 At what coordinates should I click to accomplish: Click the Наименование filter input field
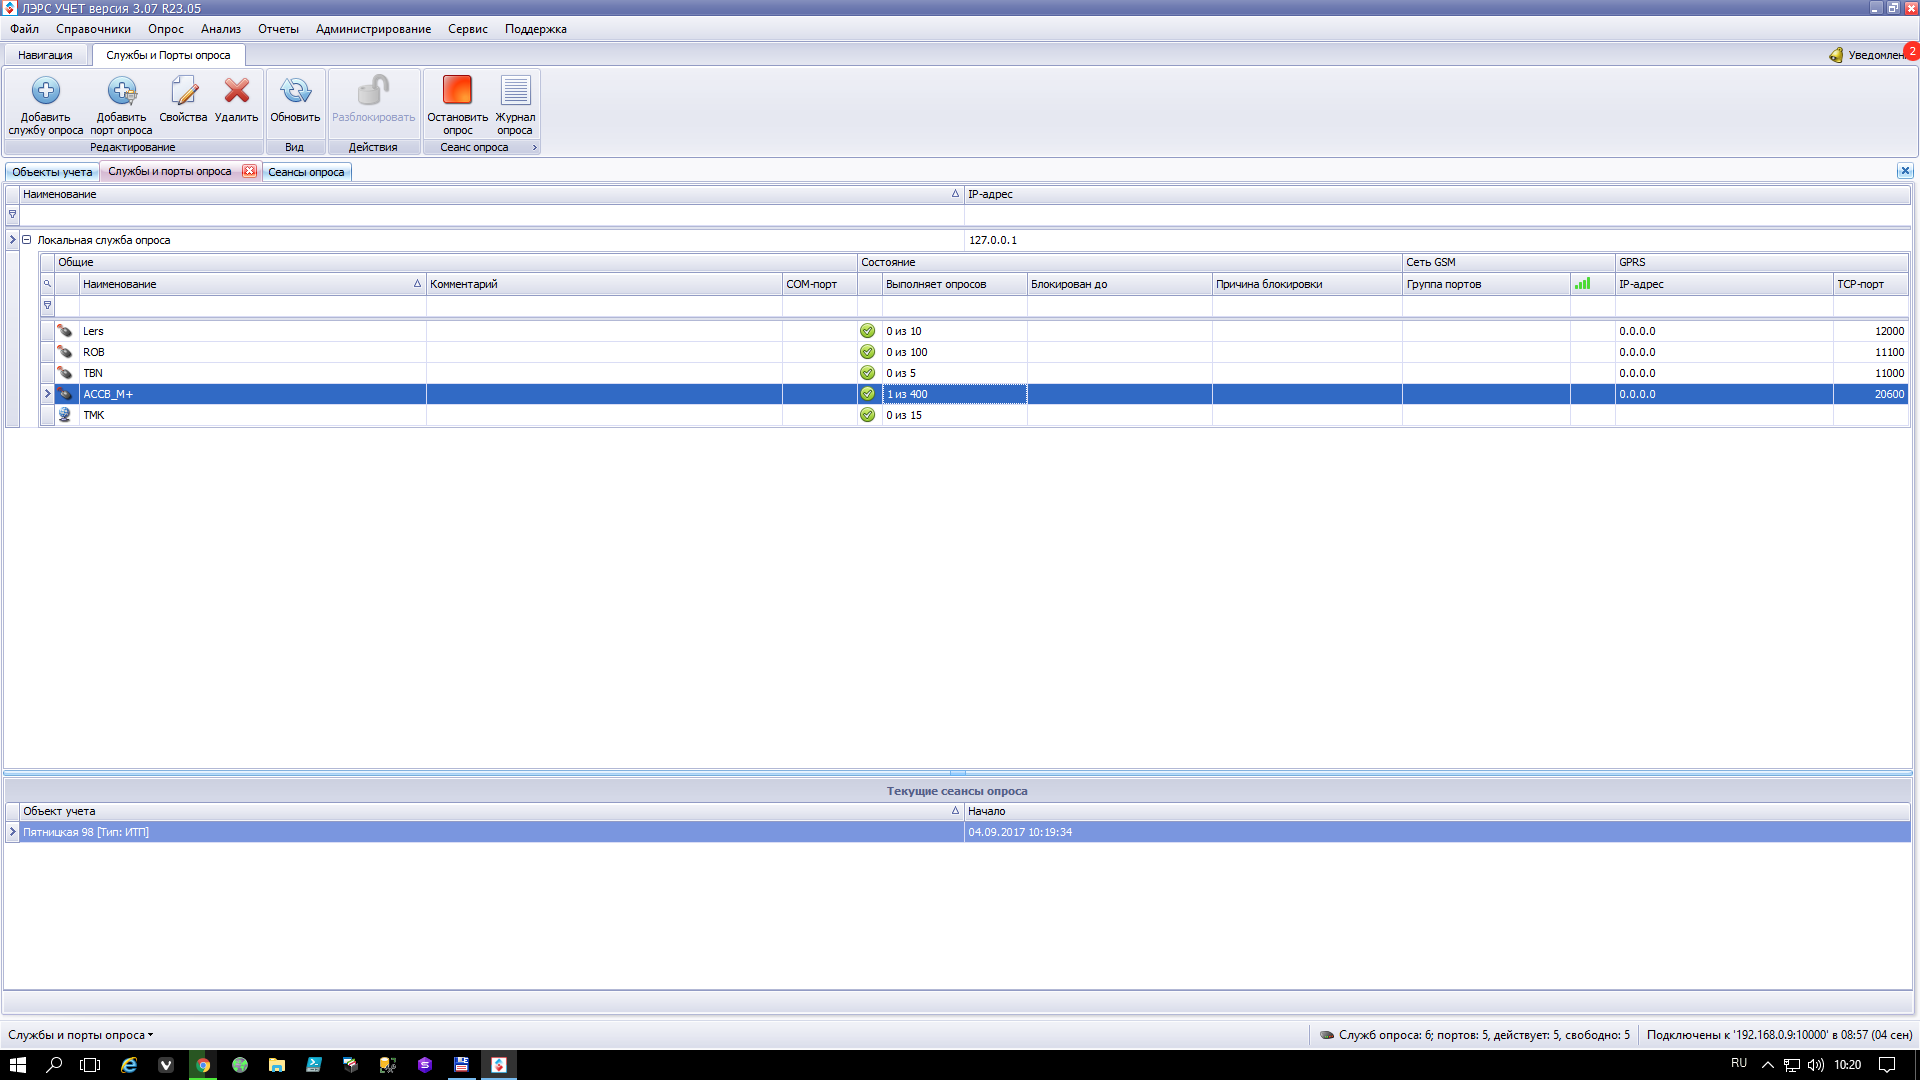(252, 305)
